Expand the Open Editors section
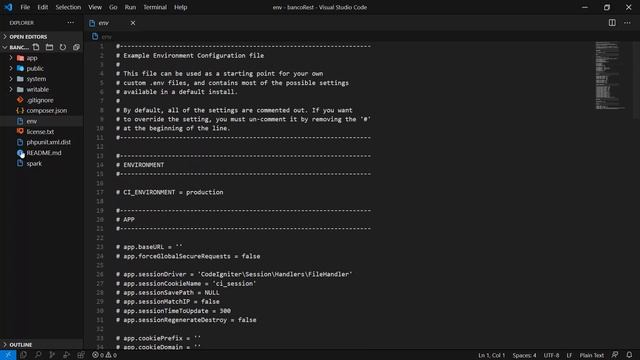 [41, 37]
